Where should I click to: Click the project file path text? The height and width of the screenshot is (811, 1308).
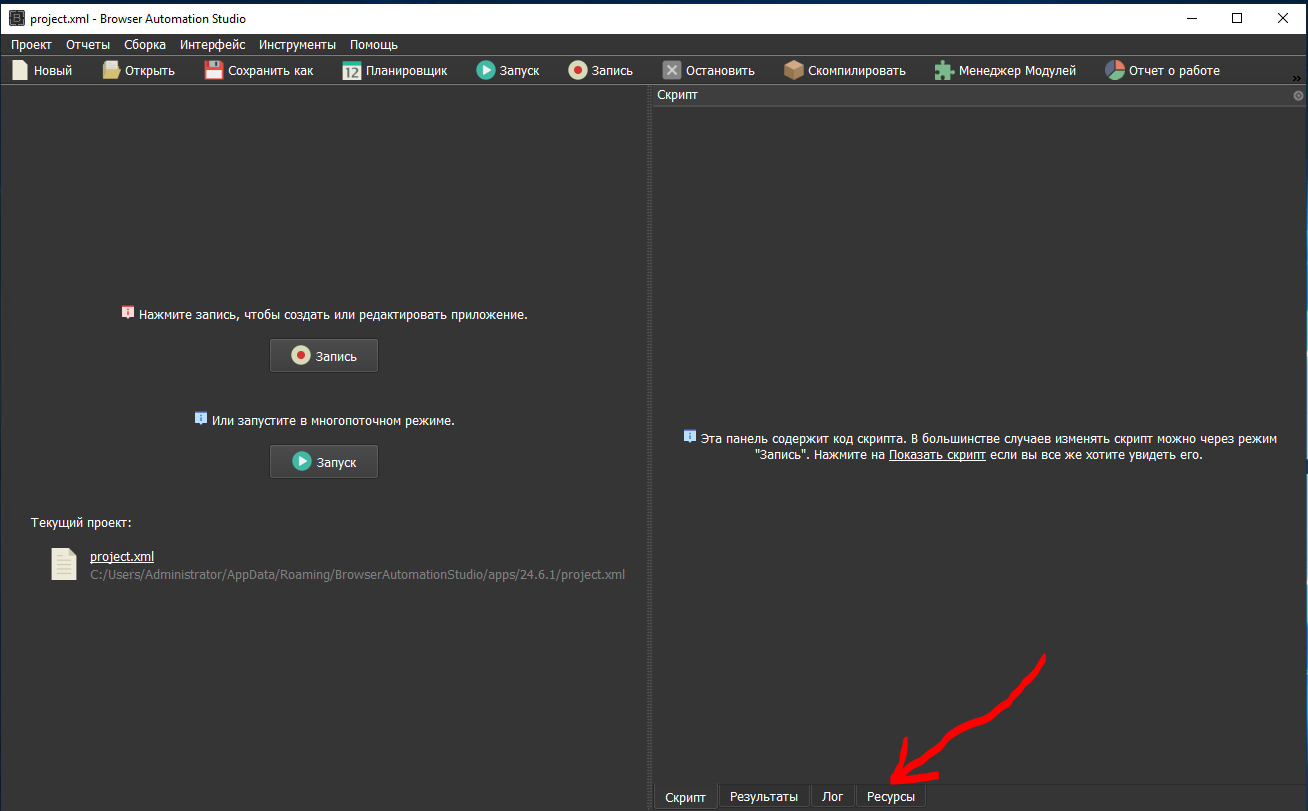[x=357, y=575]
